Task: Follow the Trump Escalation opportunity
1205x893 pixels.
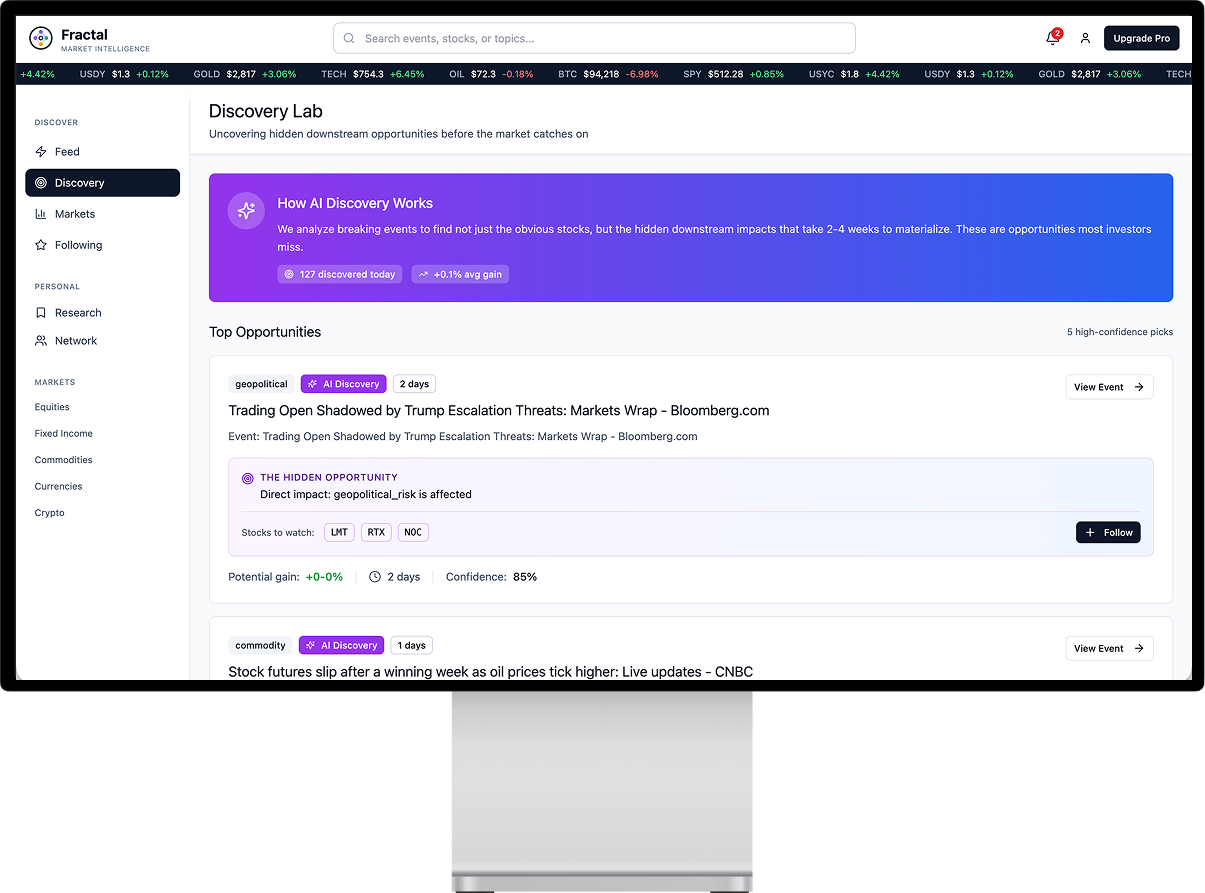Action: tap(1108, 533)
